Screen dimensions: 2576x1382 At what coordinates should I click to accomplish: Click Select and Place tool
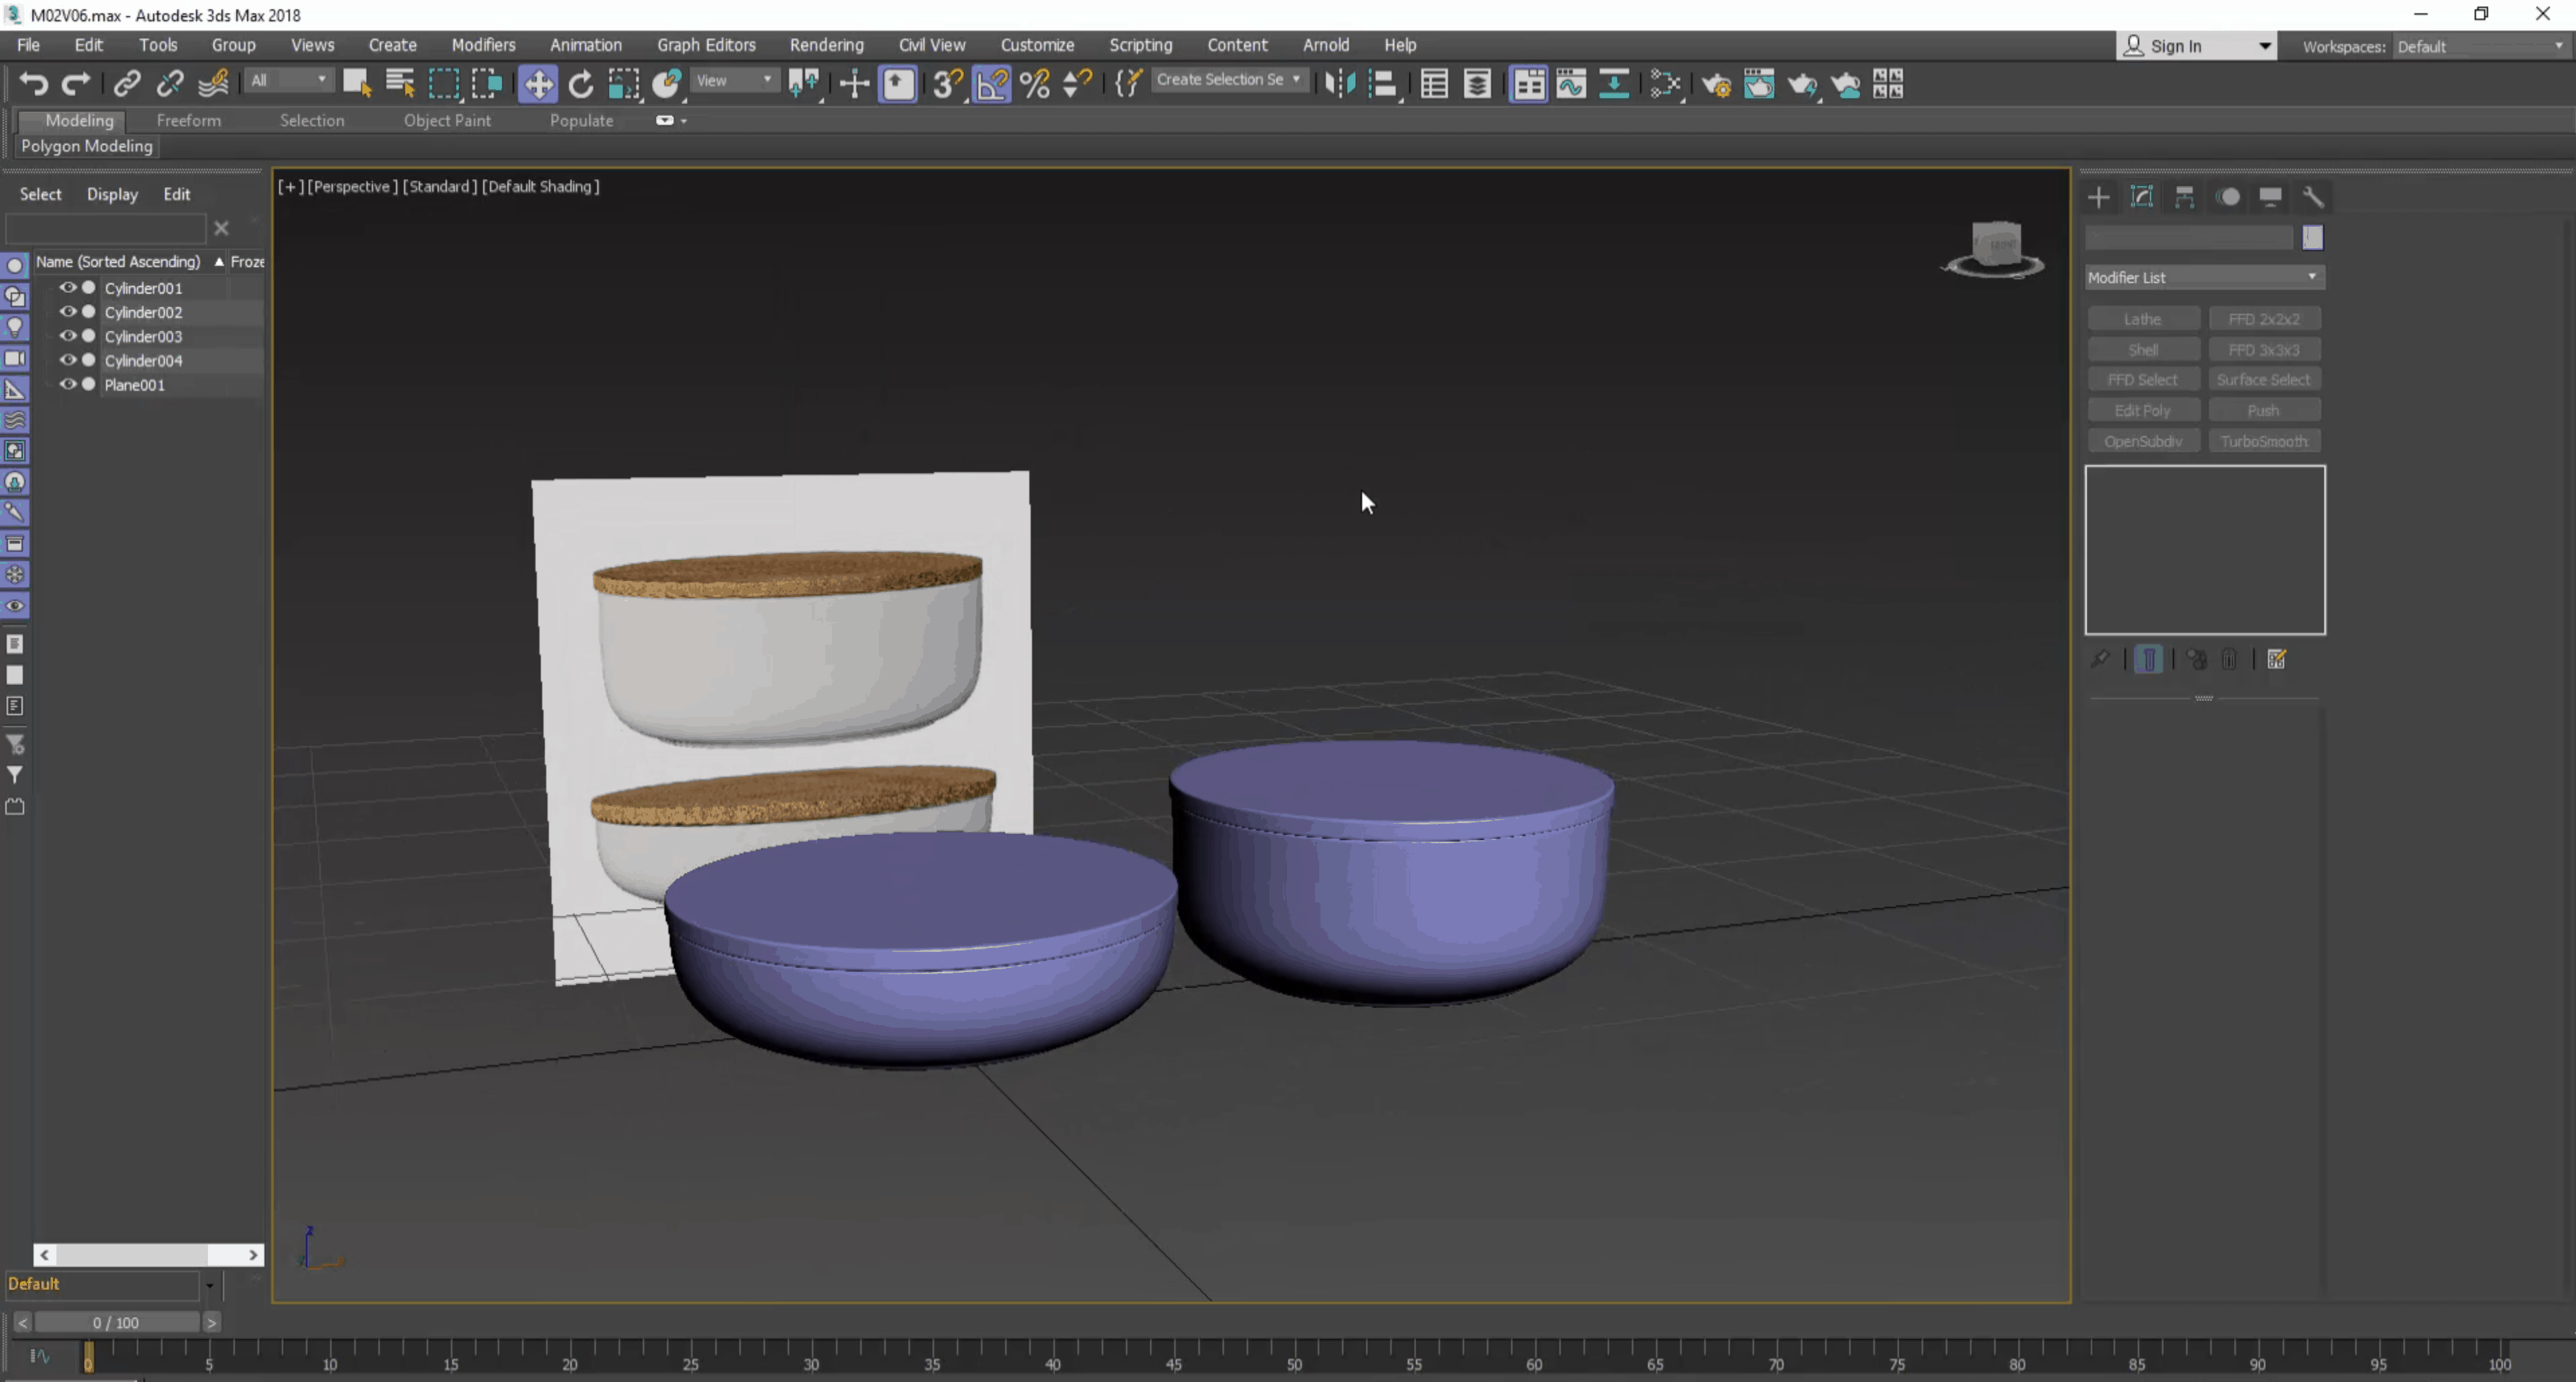point(667,84)
